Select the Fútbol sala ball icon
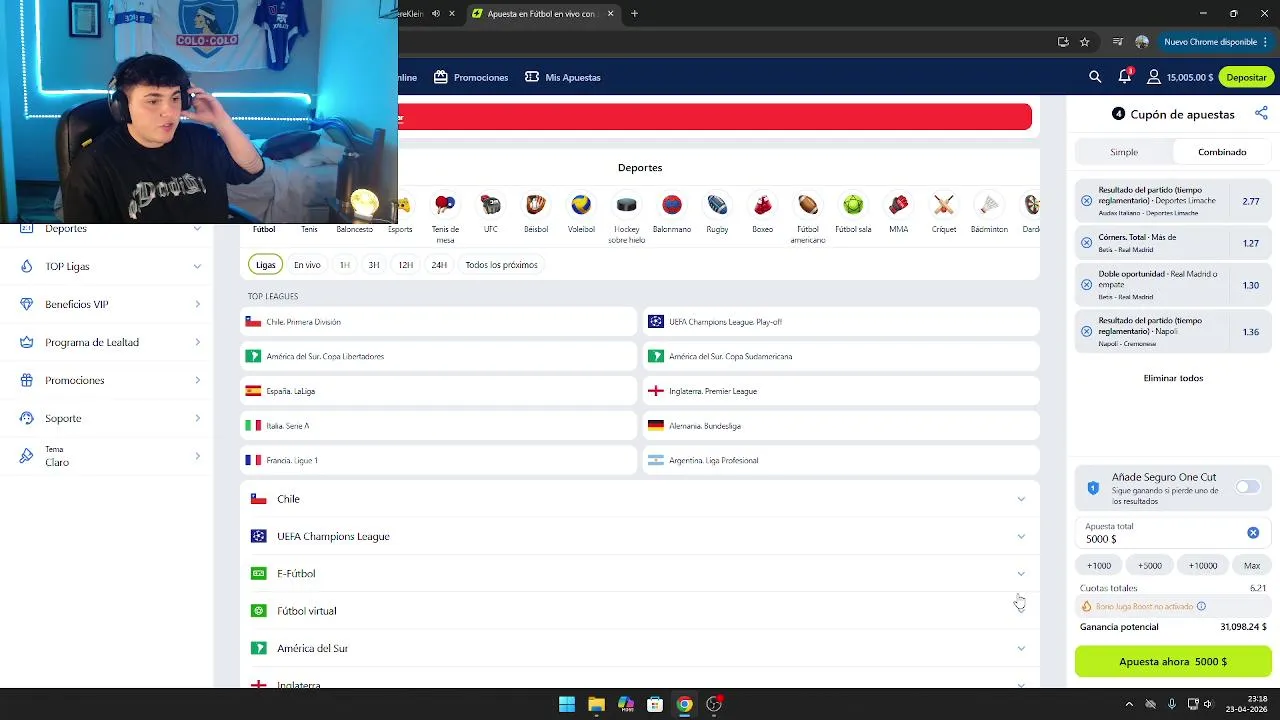This screenshot has height=720, width=1280. coord(853,205)
